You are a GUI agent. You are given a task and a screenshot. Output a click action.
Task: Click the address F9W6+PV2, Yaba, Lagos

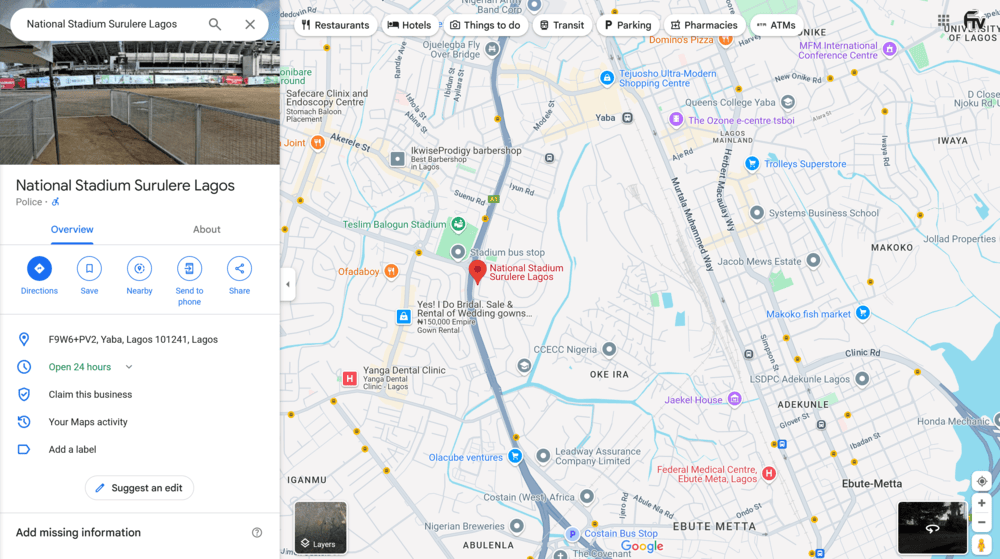(133, 340)
